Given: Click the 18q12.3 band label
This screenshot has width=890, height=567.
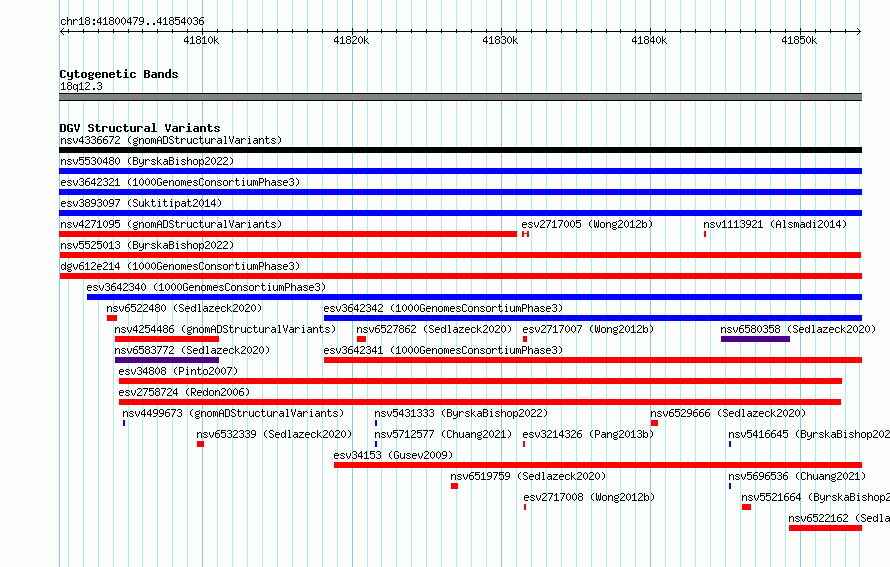Looking at the screenshot, I should [81, 86].
